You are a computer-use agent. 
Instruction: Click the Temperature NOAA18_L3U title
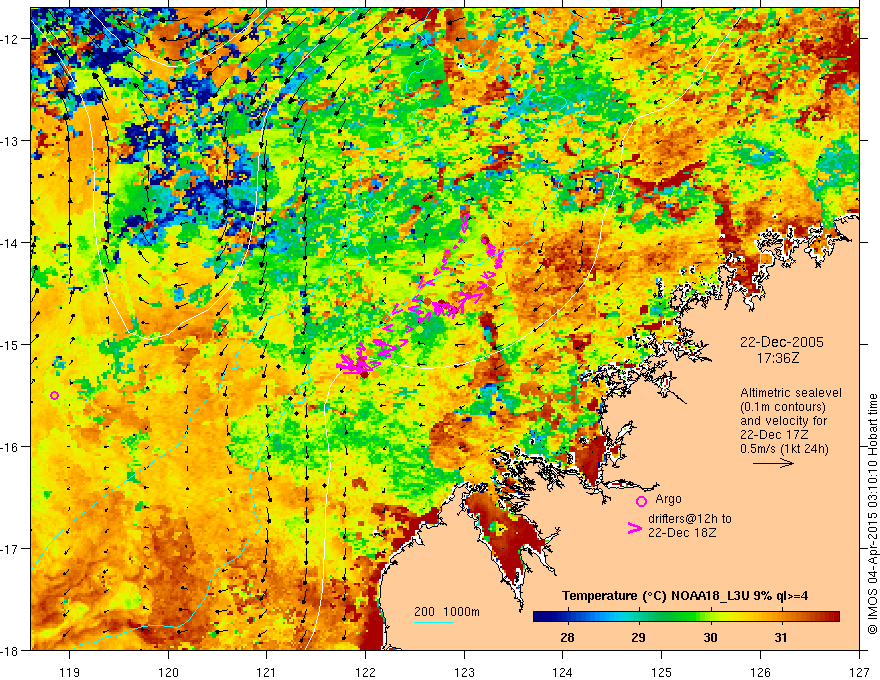(x=685, y=596)
